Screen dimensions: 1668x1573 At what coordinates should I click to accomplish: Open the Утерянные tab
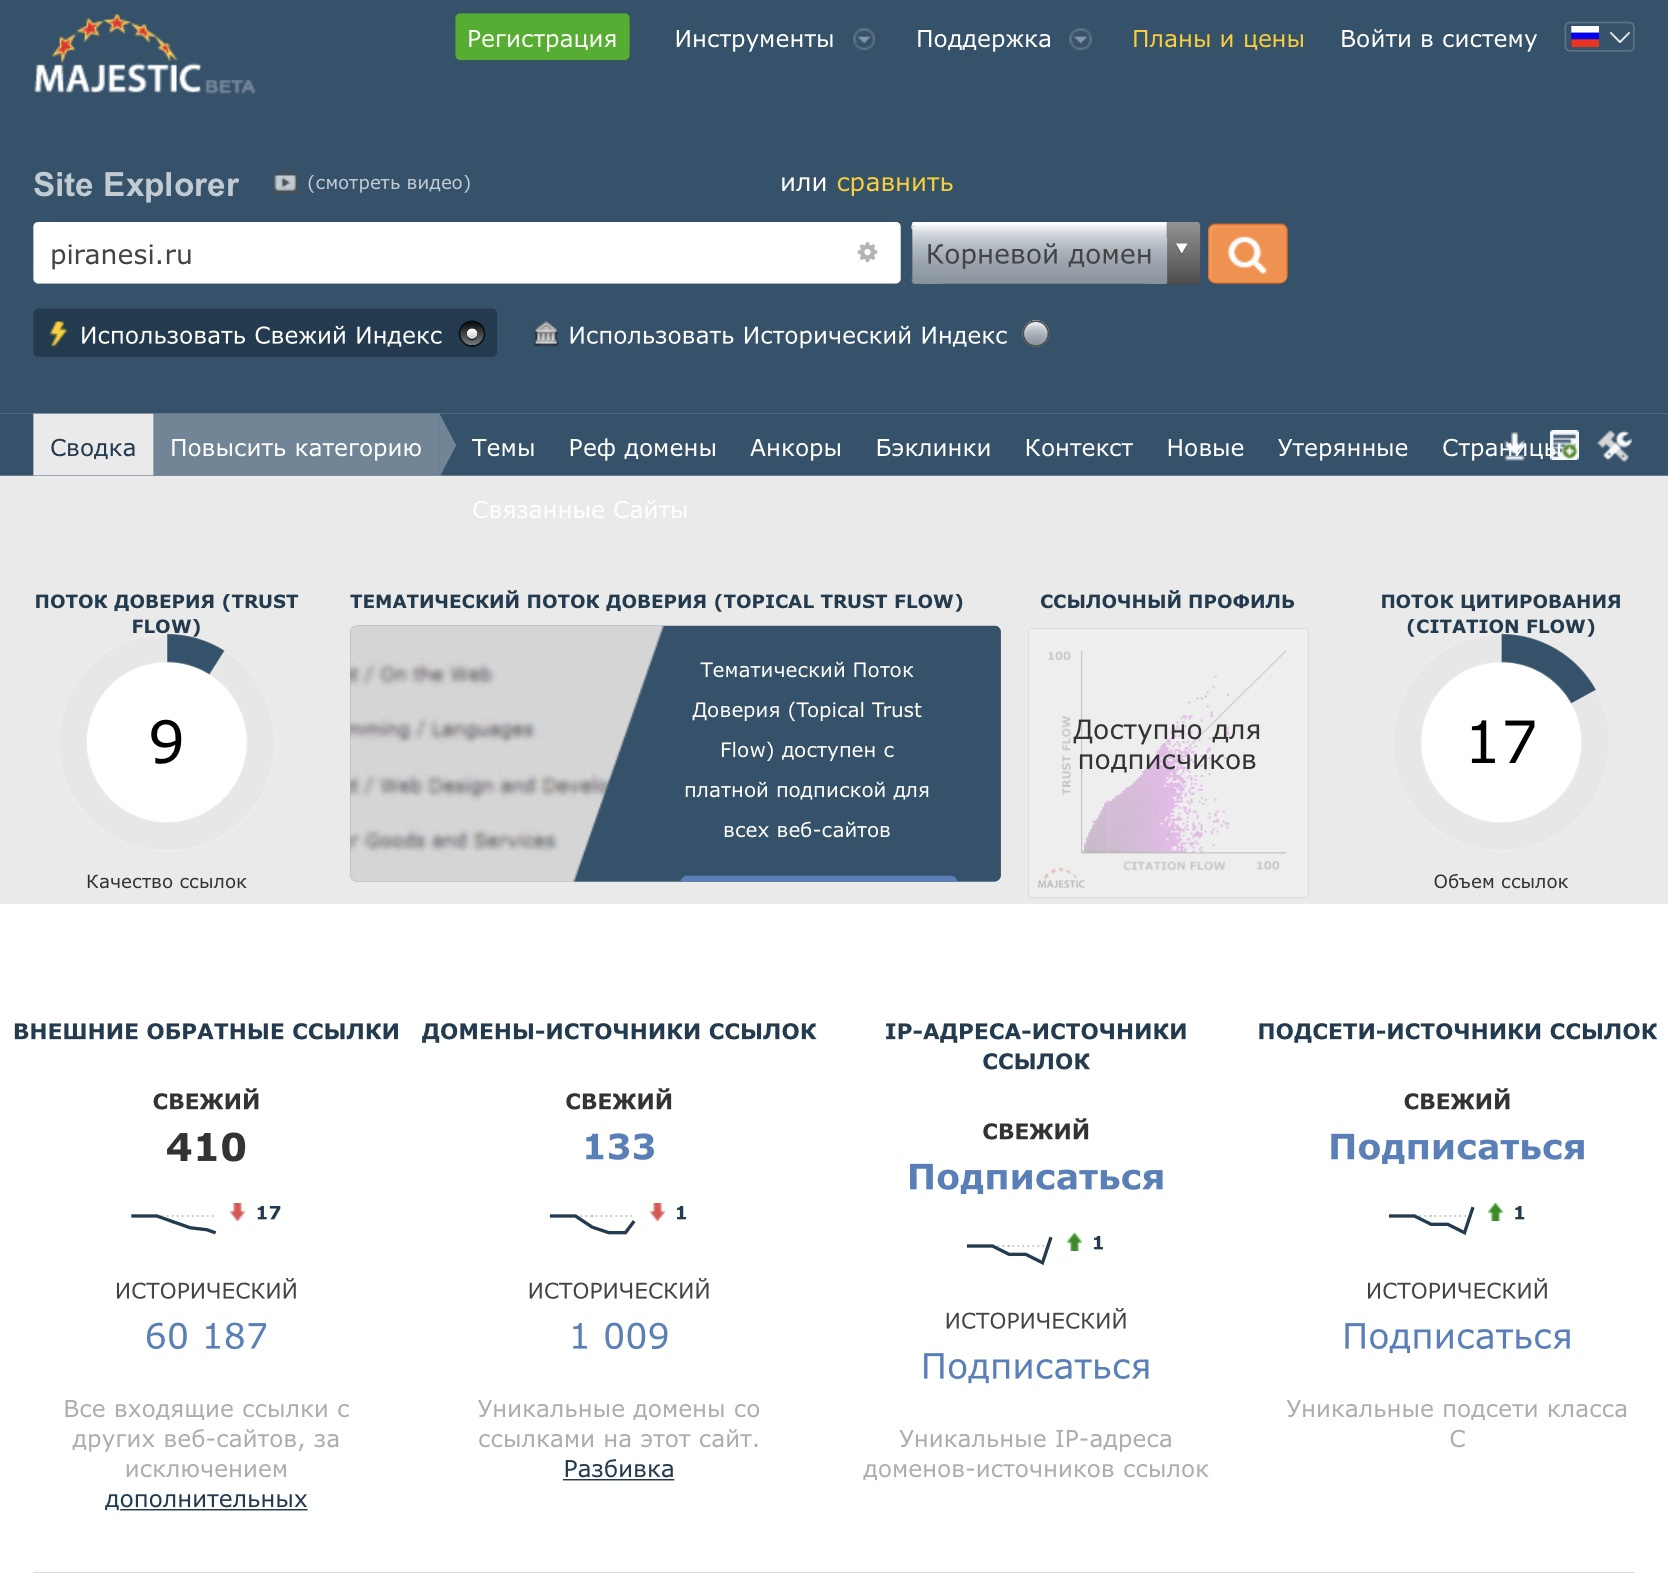(1342, 447)
